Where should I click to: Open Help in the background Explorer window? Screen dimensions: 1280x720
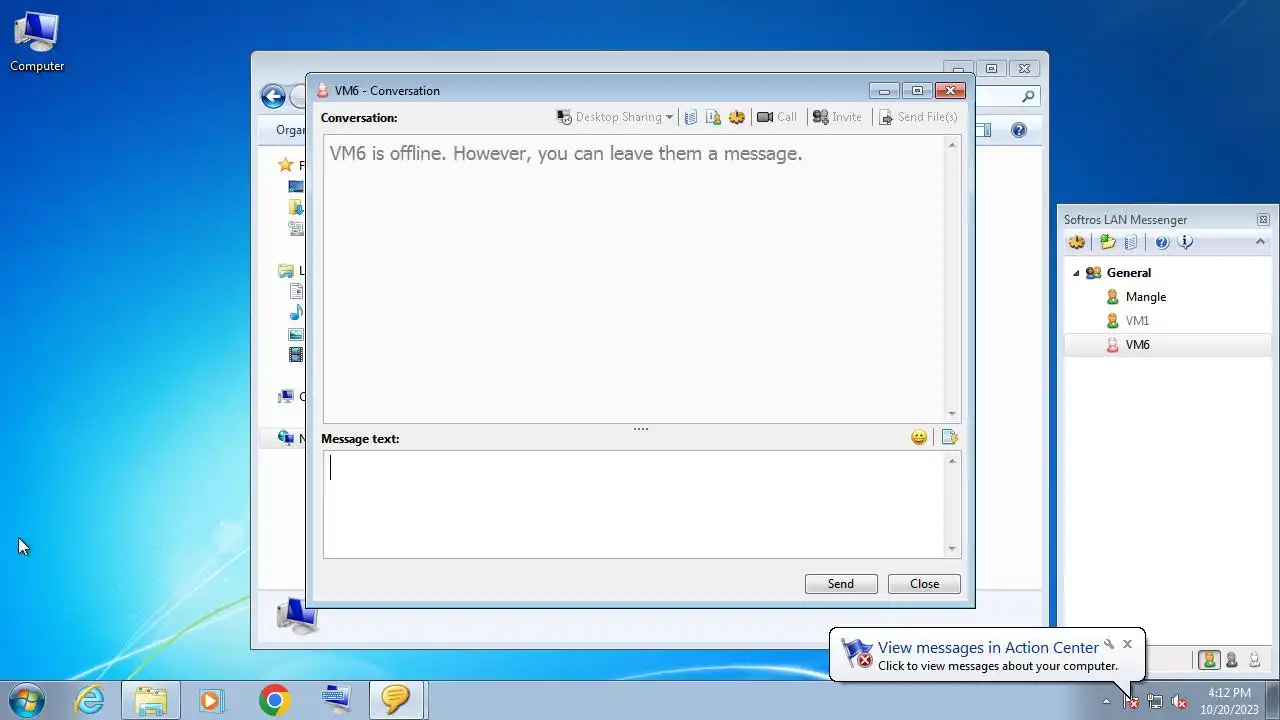coord(1018,130)
